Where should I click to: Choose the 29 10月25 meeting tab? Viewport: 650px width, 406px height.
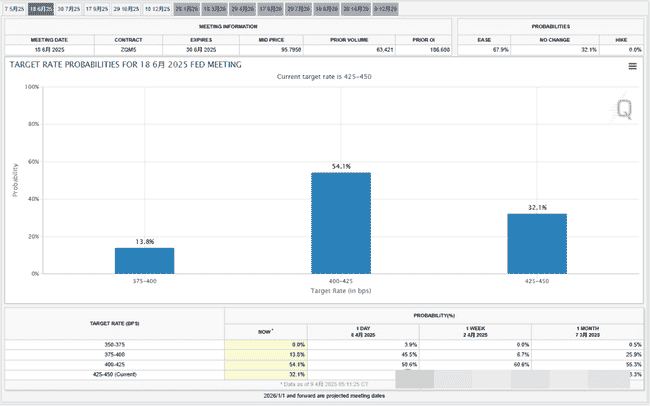(x=127, y=8)
